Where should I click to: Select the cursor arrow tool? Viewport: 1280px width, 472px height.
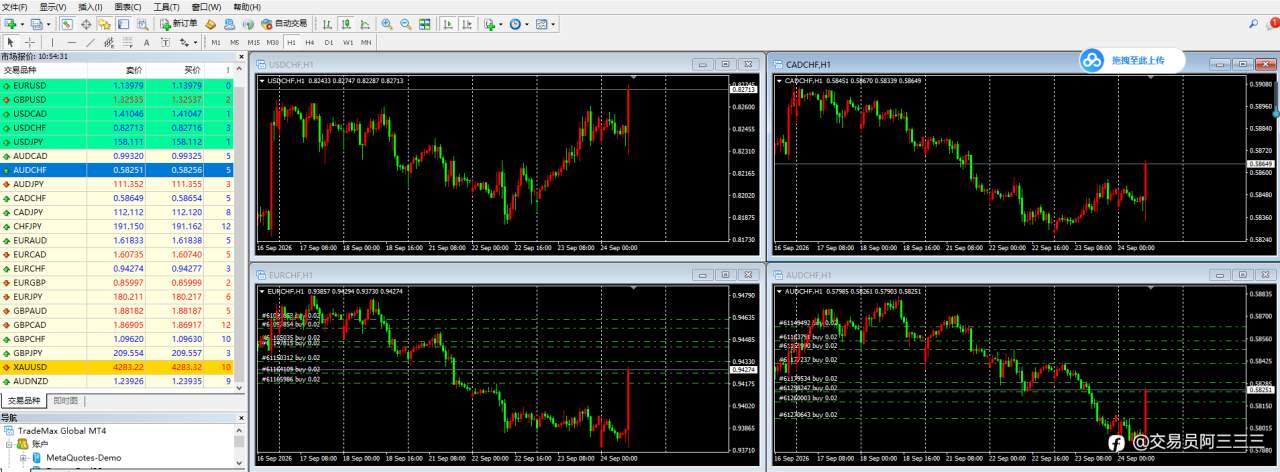click(11, 42)
